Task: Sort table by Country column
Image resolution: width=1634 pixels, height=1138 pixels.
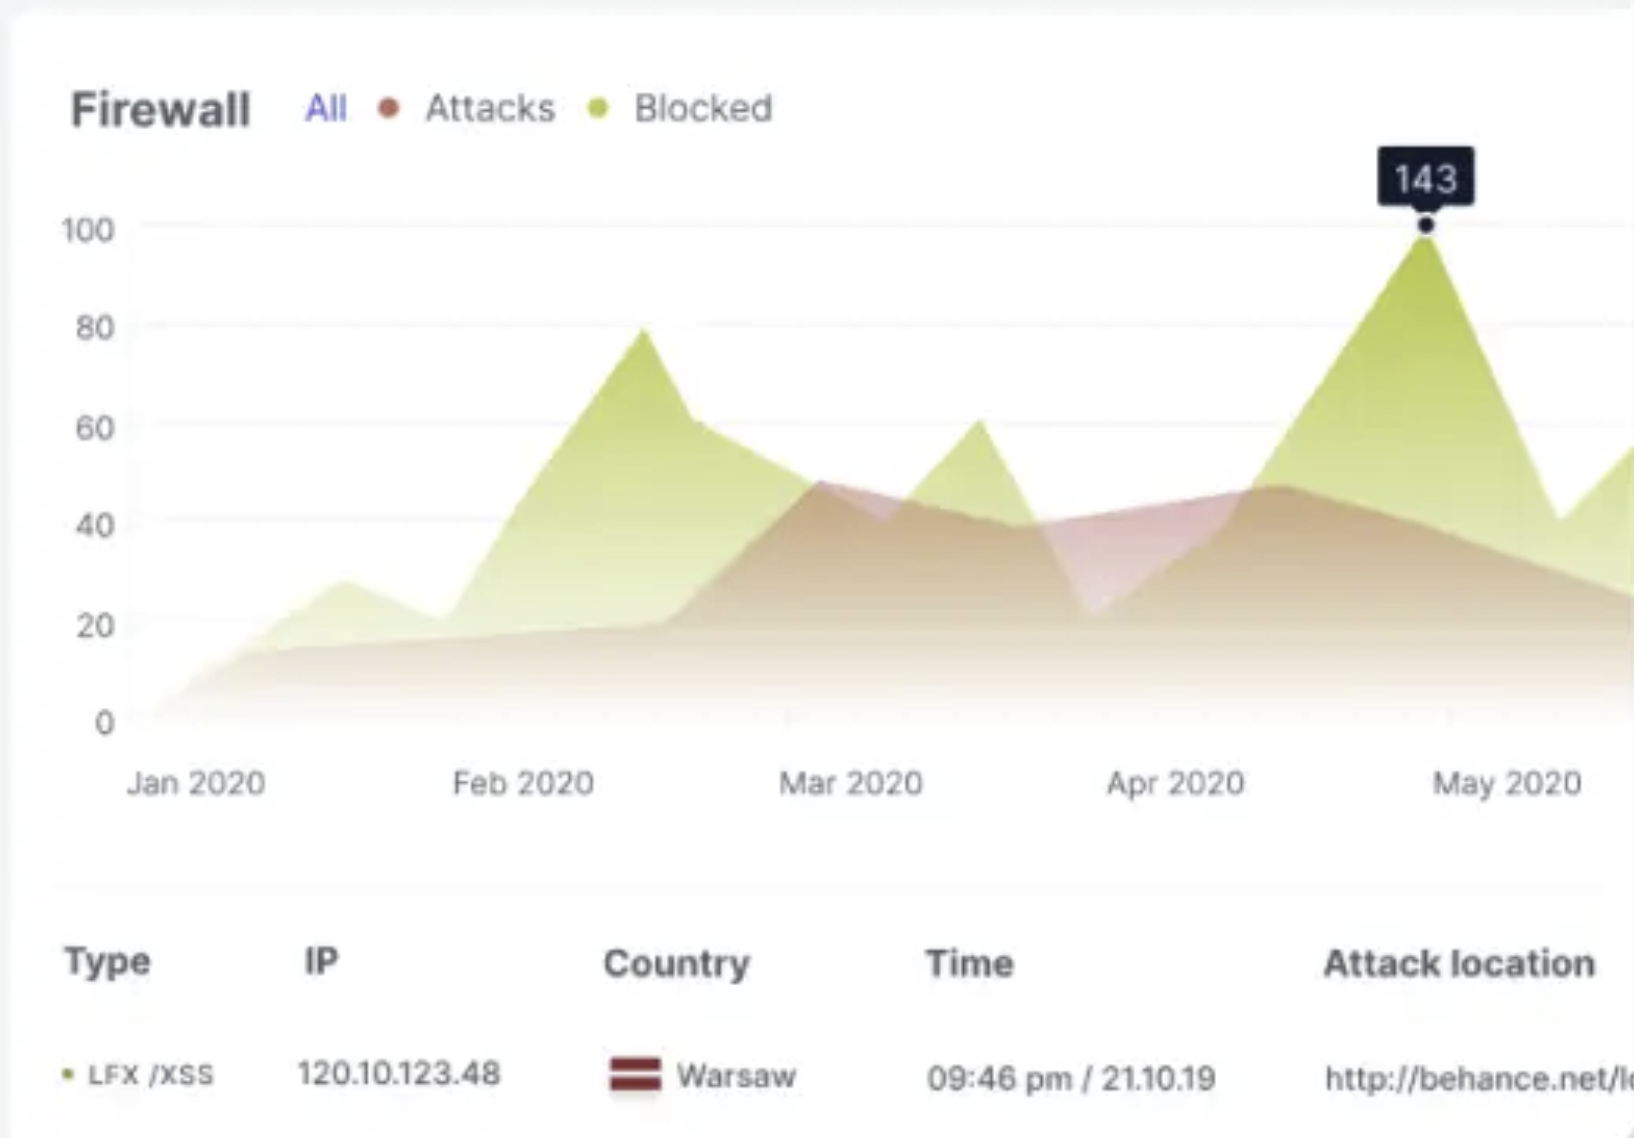Action: 676,964
